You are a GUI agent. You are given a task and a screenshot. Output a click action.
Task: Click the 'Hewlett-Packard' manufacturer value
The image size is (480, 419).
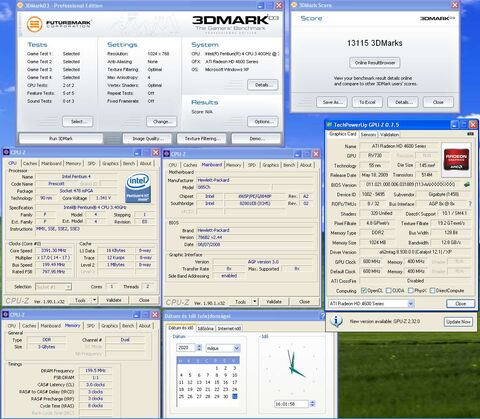(254, 180)
